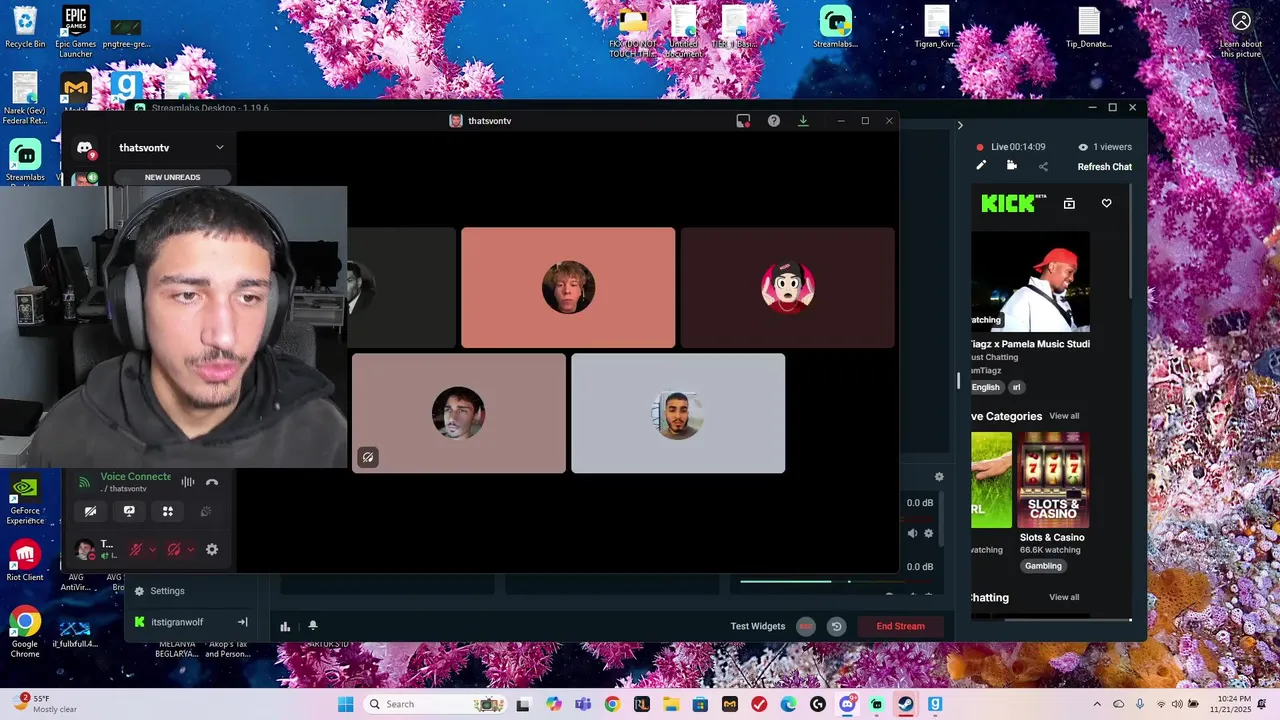Click Test Widgets in Streamlabs
Screen dimensions: 1280x720
tap(757, 626)
